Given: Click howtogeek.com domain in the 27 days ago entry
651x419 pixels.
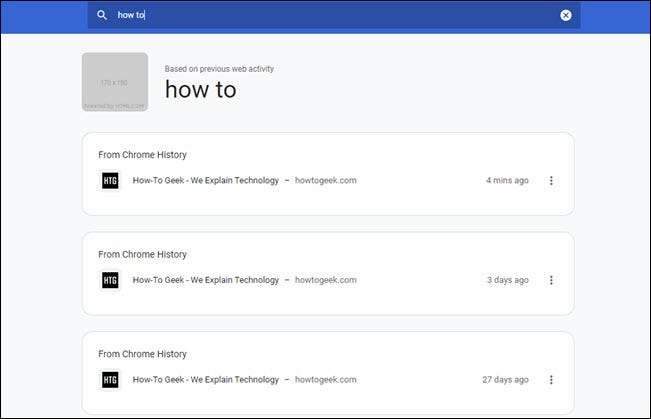Looking at the screenshot, I should [x=326, y=379].
